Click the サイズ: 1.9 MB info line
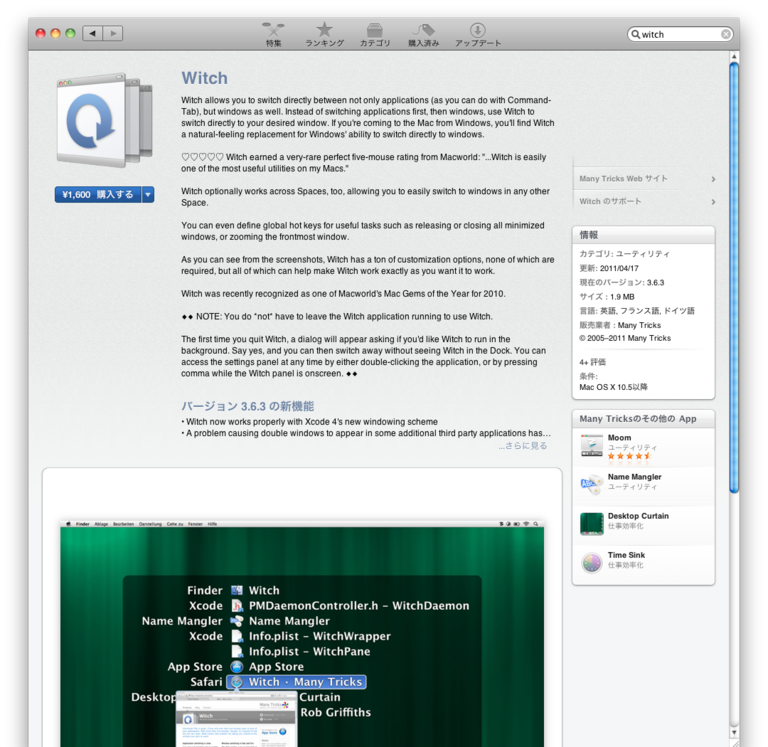768x747 pixels. [606, 296]
